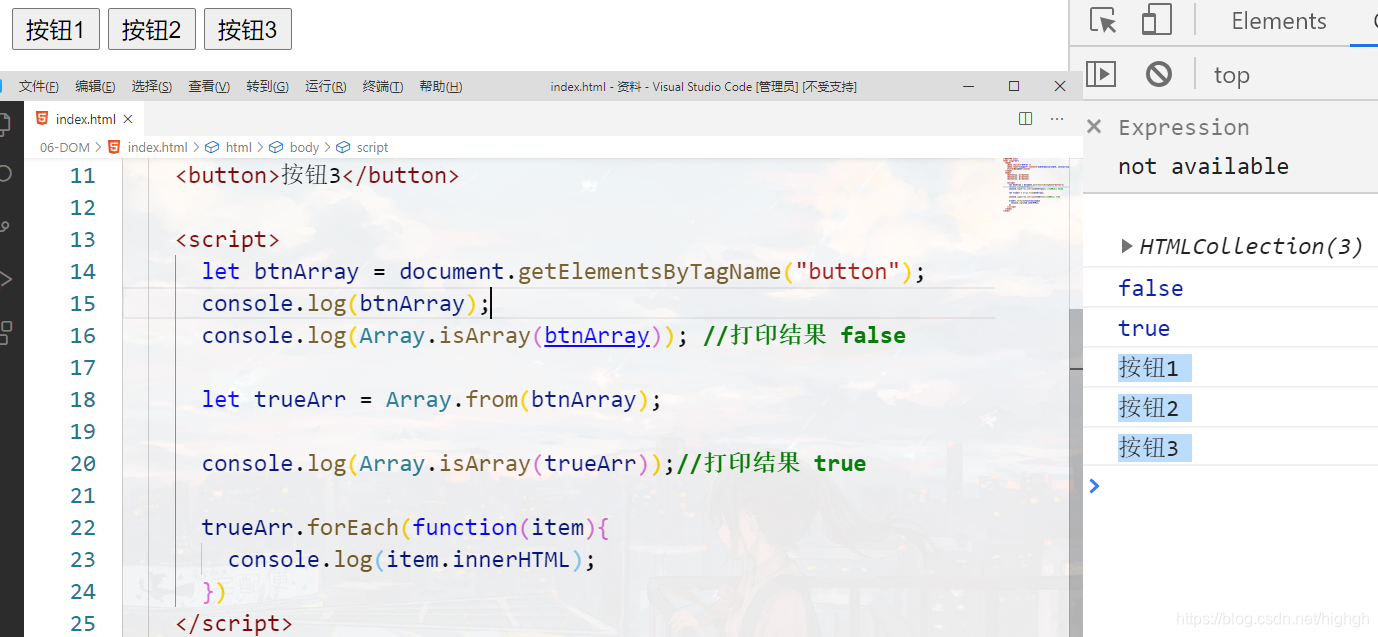Image resolution: width=1378 pixels, height=637 pixels.
Task: Click the opening script tag on line 13
Action: tap(228, 239)
